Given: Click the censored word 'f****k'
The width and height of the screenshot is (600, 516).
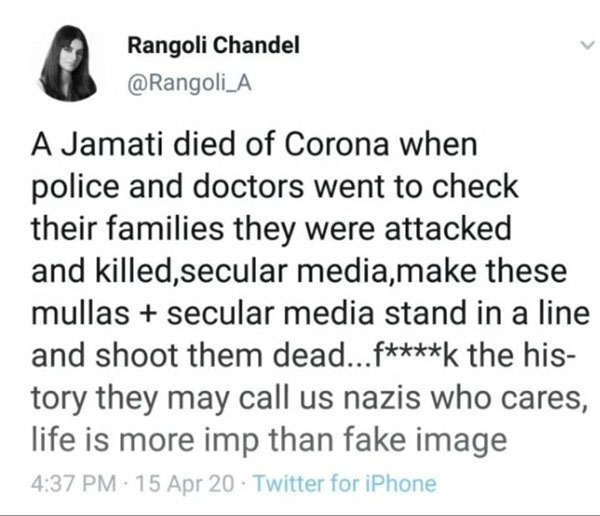Looking at the screenshot, I should click(415, 356).
